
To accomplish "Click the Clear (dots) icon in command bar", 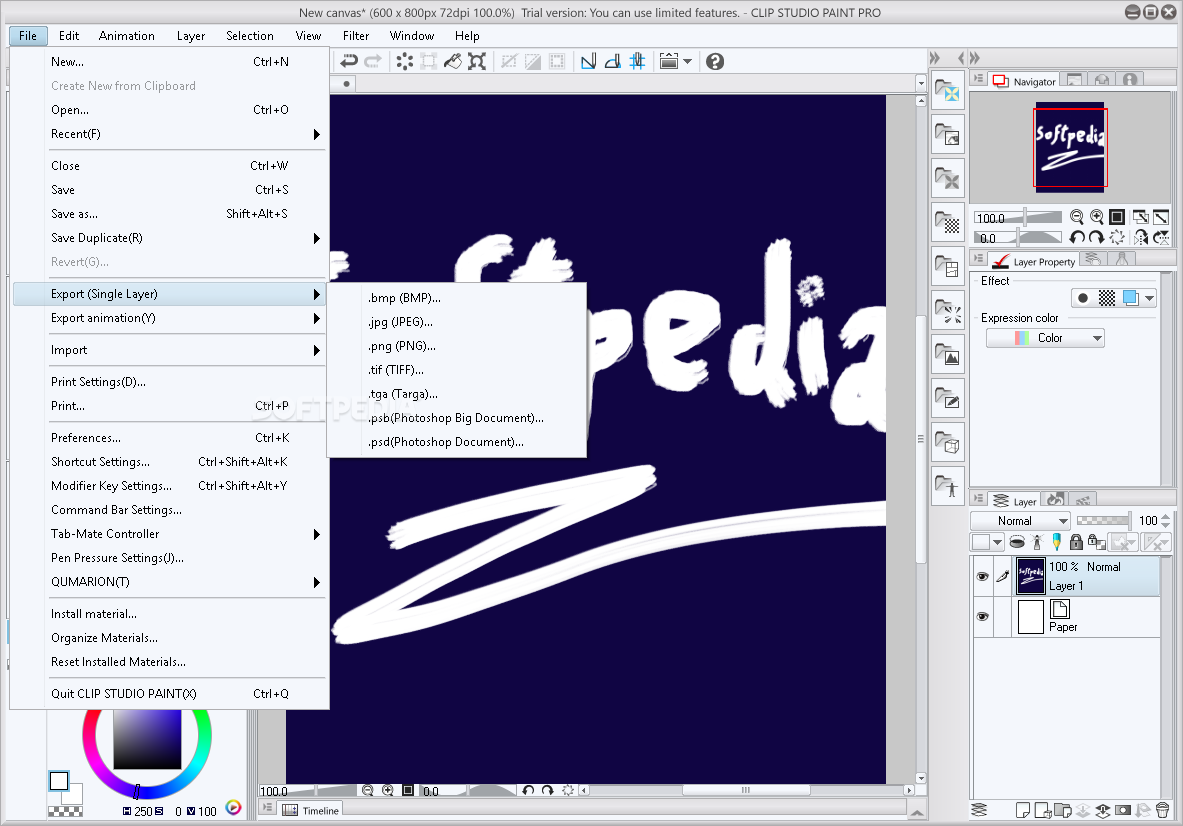I will 404,61.
